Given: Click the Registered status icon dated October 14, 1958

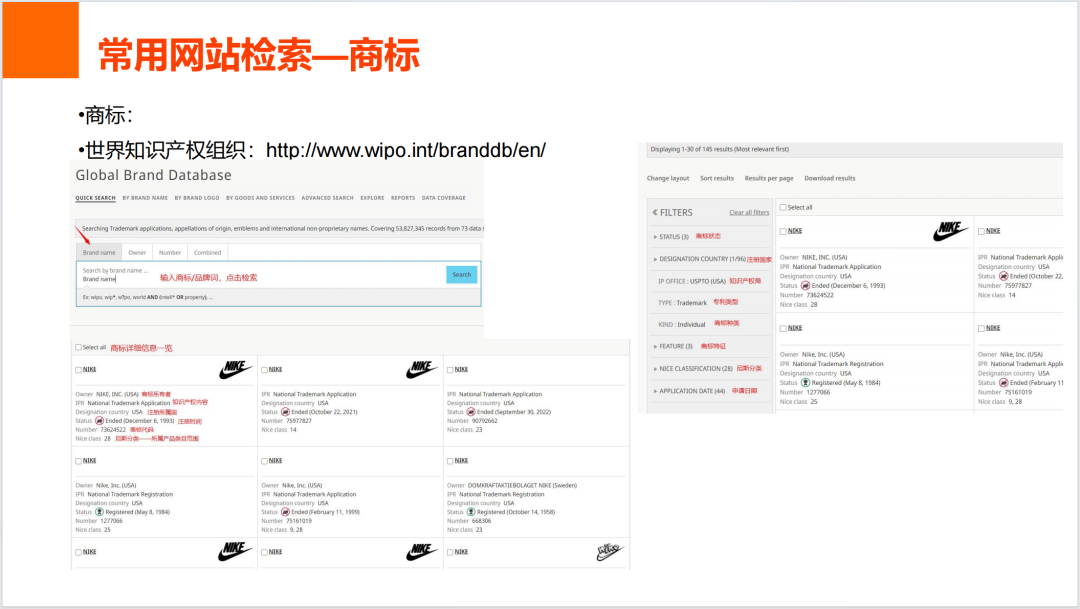Looking at the screenshot, I should point(471,512).
